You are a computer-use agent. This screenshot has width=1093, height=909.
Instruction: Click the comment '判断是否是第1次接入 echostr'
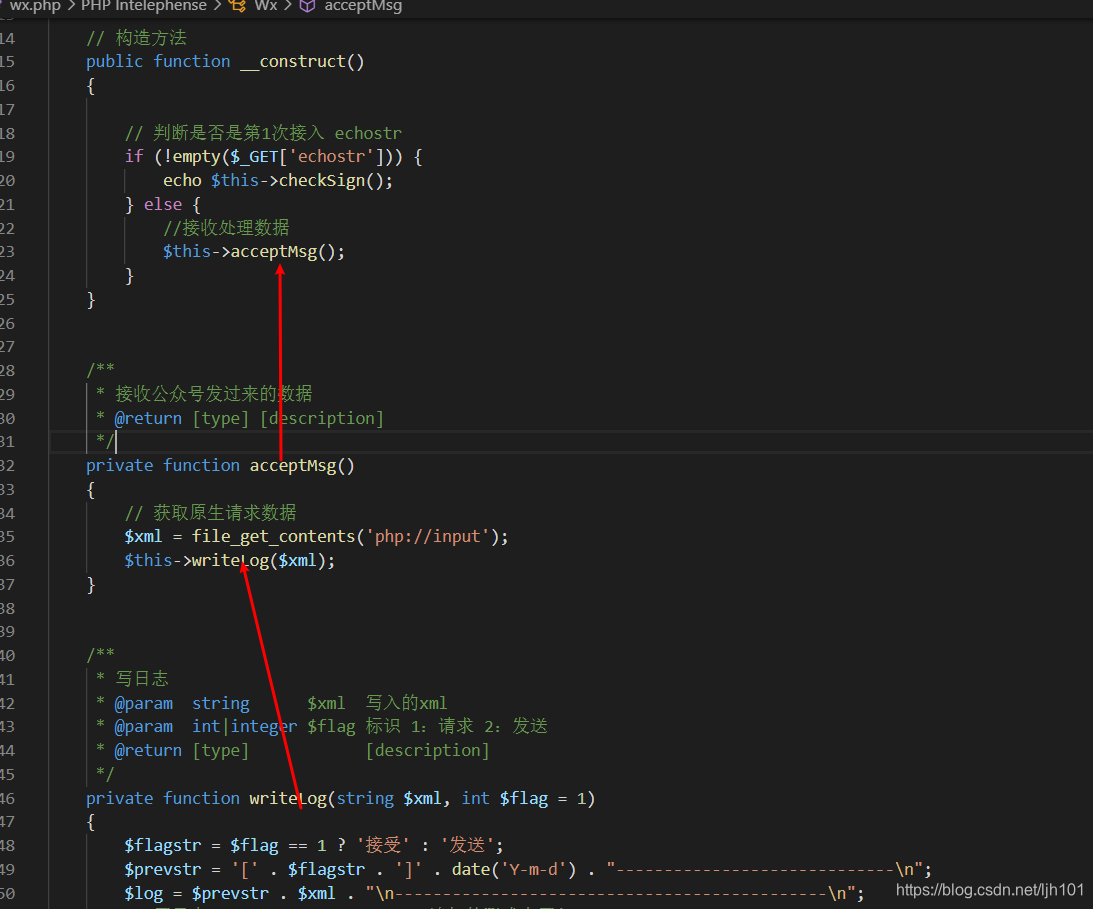pyautogui.click(x=263, y=133)
